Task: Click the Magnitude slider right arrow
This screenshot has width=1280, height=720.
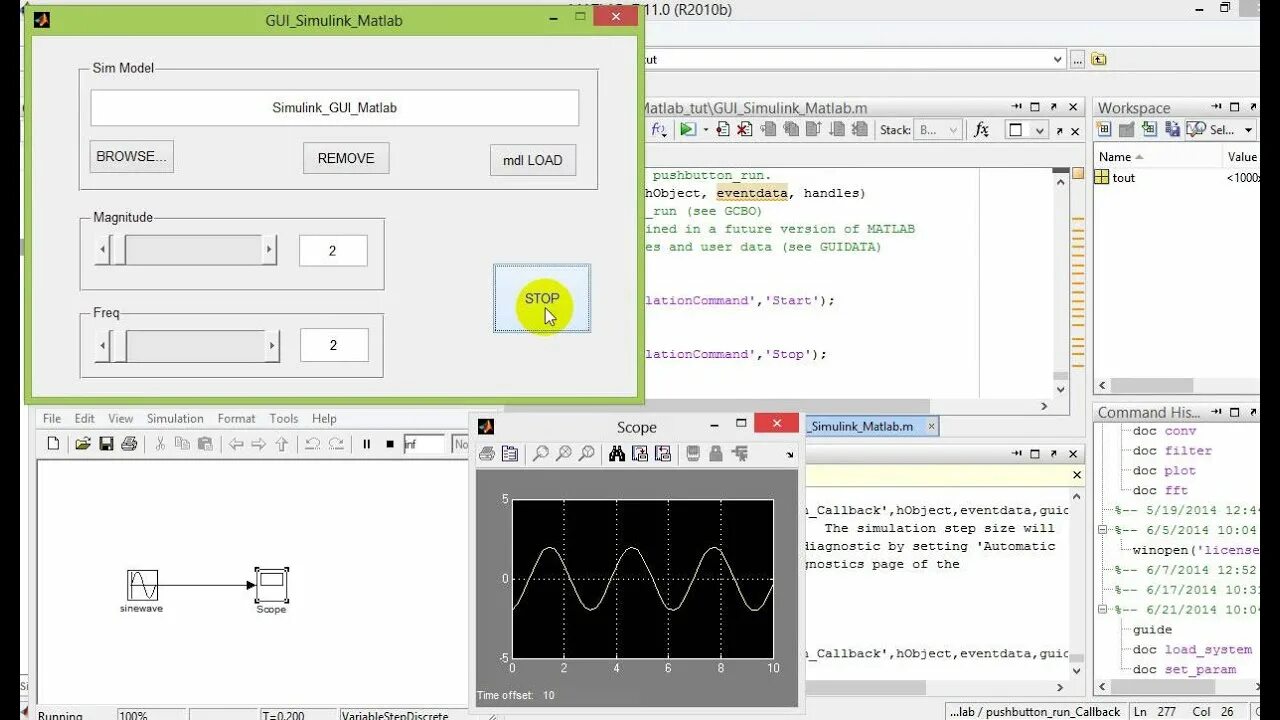Action: point(269,250)
